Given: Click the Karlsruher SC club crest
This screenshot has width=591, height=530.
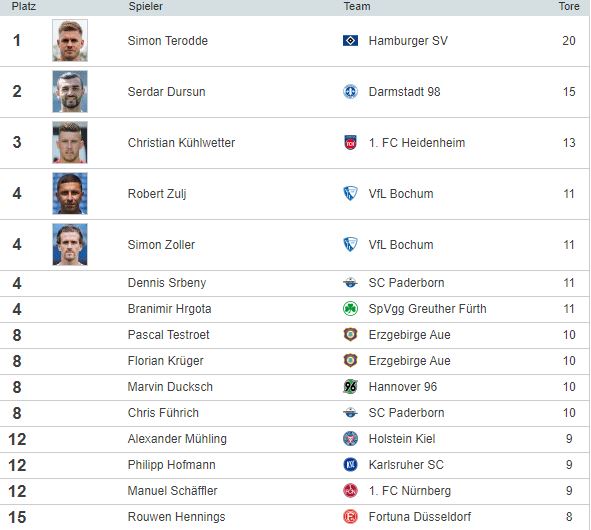Looking at the screenshot, I should 350,465.
